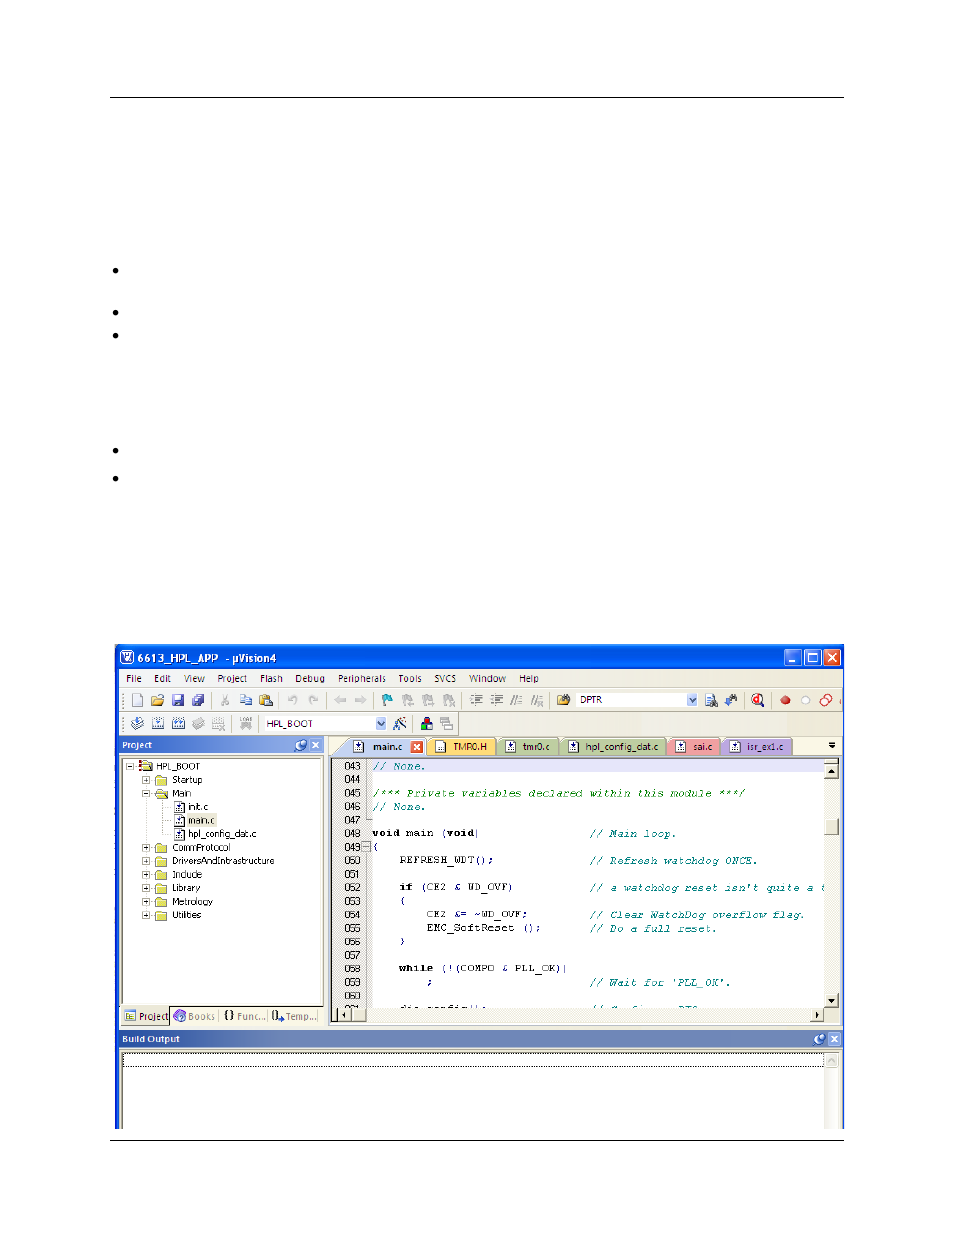Toggle bookmark with flag icon
Image resolution: width=954 pixels, height=1235 pixels.
(387, 700)
